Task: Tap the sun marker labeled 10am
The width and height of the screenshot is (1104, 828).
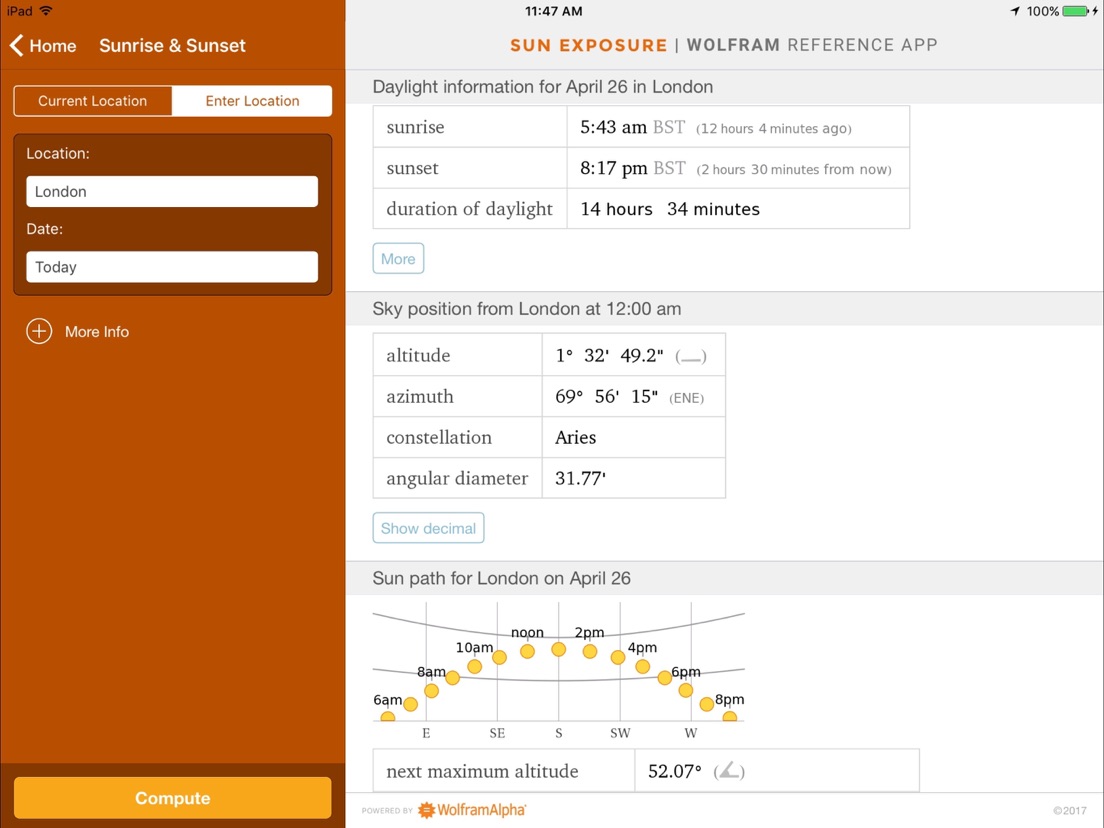Action: [475, 666]
